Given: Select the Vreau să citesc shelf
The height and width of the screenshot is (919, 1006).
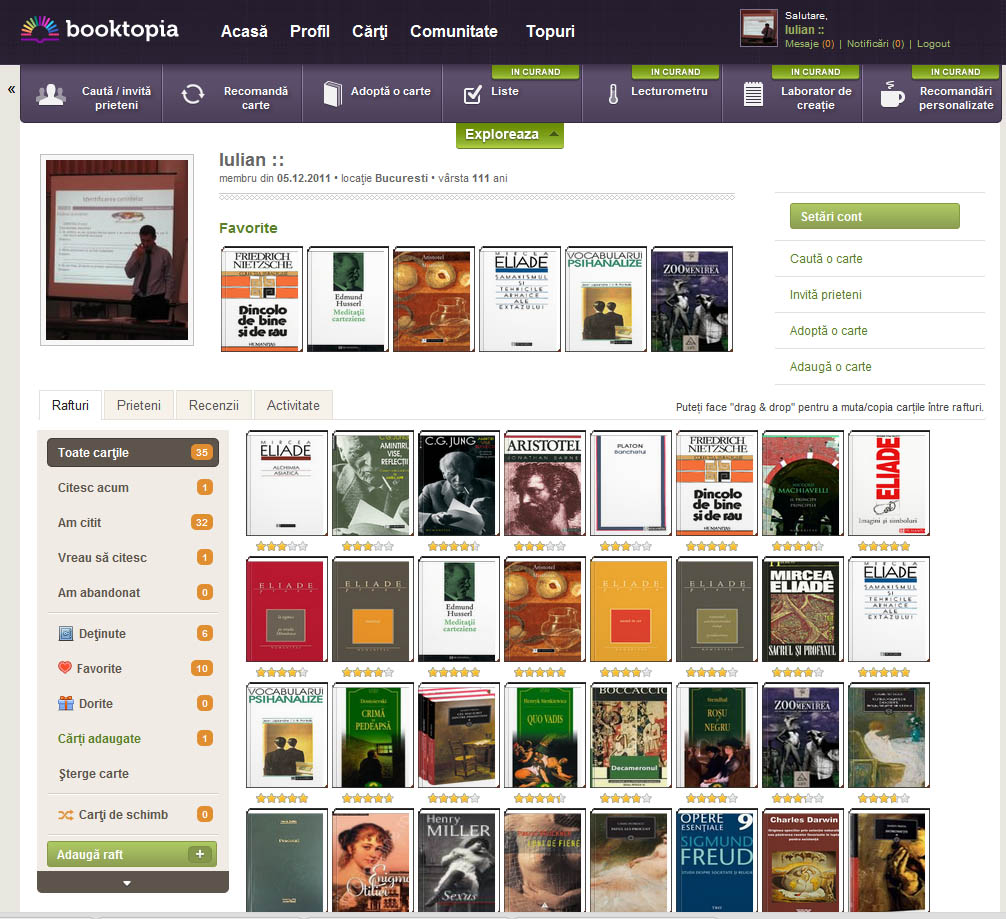Looking at the screenshot, I should tap(133, 558).
